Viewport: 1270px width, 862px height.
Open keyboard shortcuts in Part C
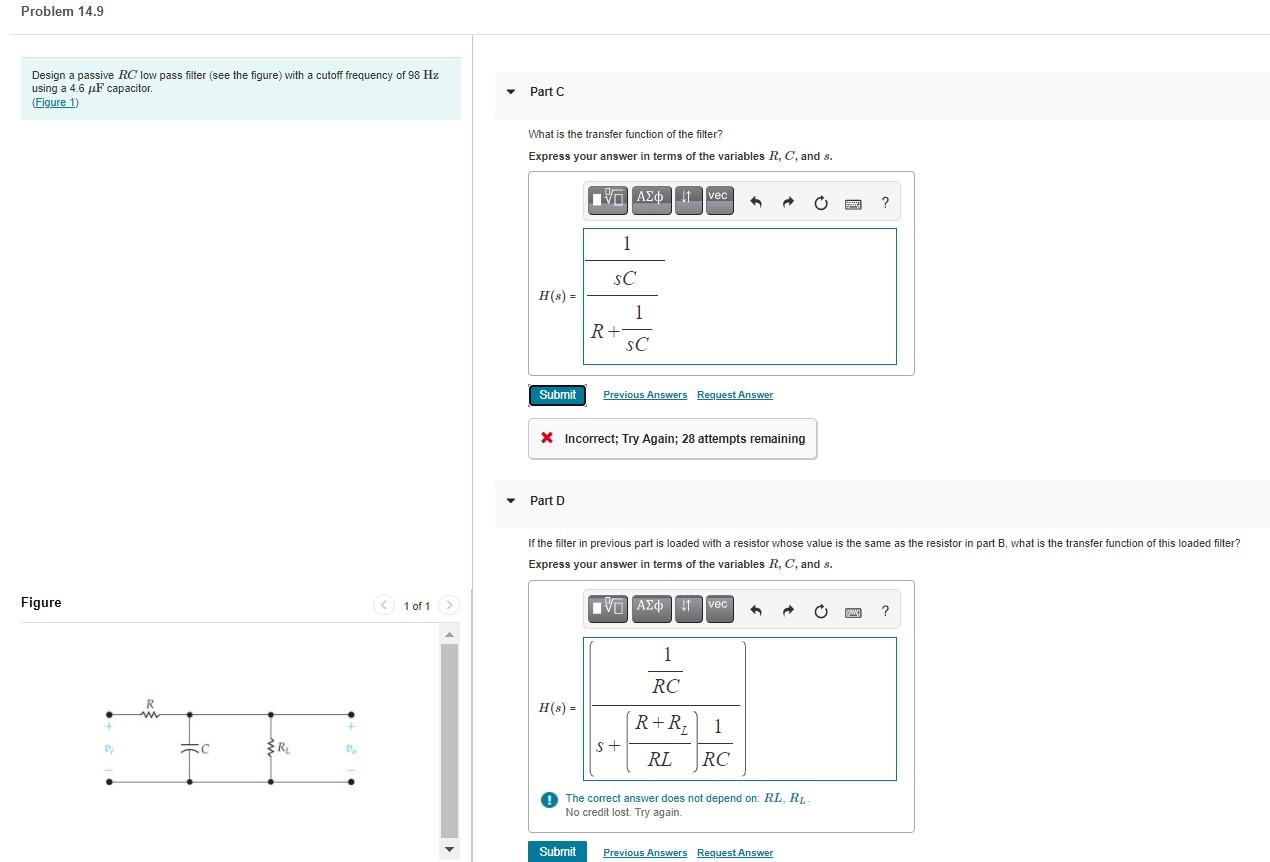853,204
